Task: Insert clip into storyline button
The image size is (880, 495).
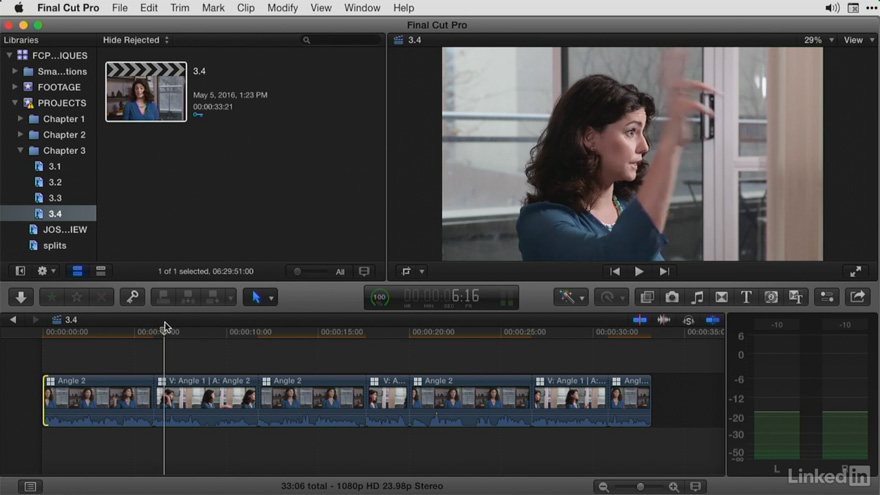Action: (x=189, y=297)
